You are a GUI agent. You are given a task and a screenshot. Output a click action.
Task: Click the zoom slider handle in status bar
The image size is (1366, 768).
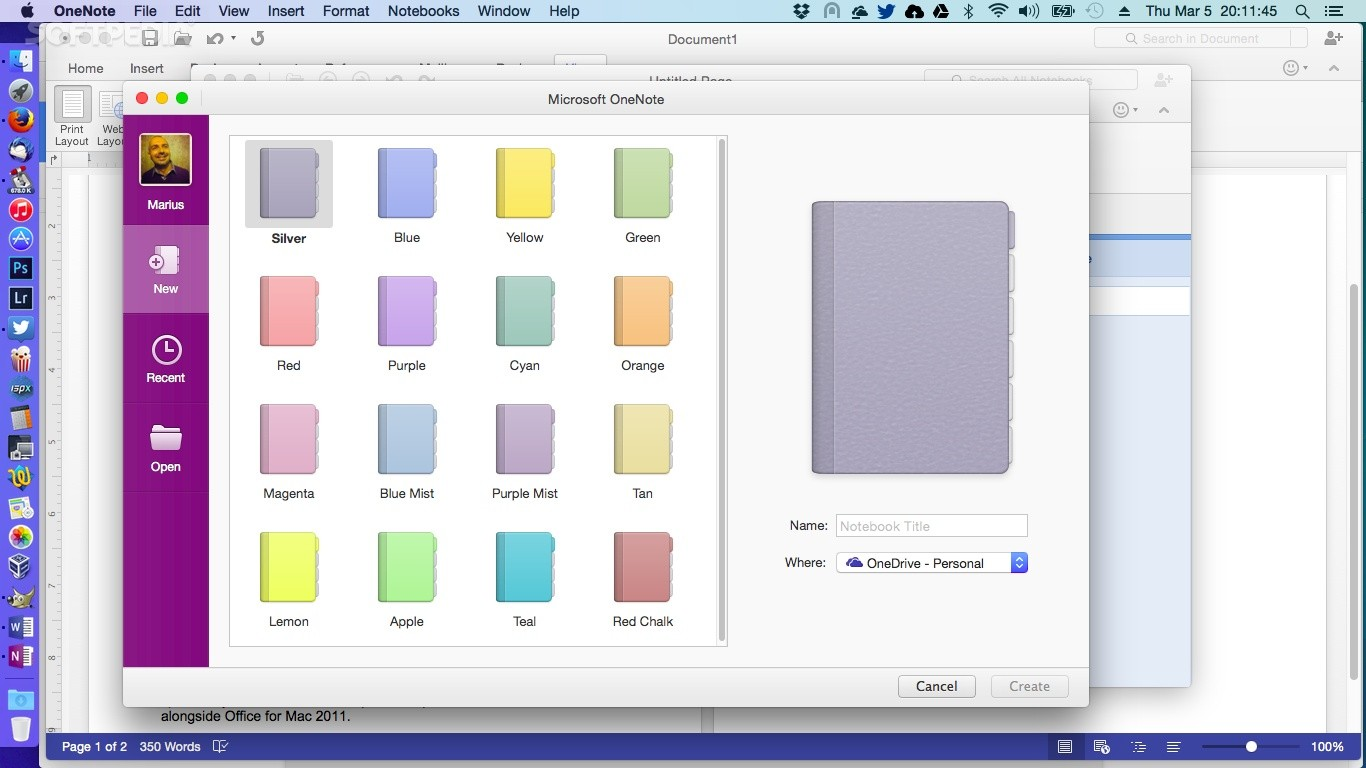[1251, 747]
